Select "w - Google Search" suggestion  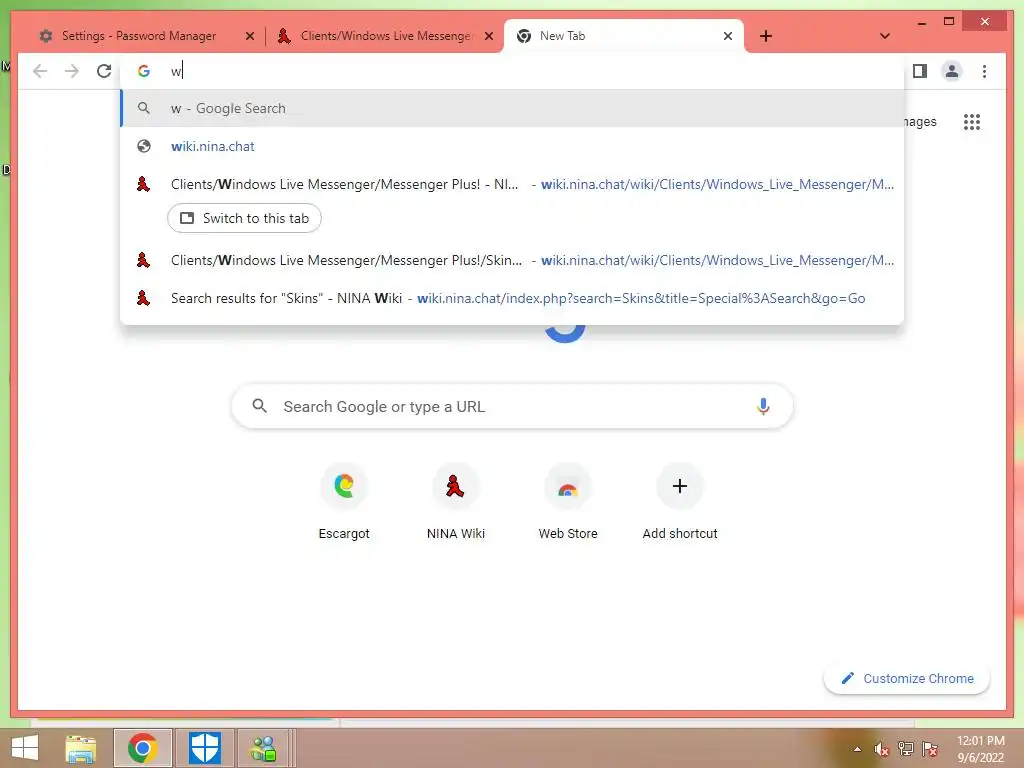tap(512, 108)
